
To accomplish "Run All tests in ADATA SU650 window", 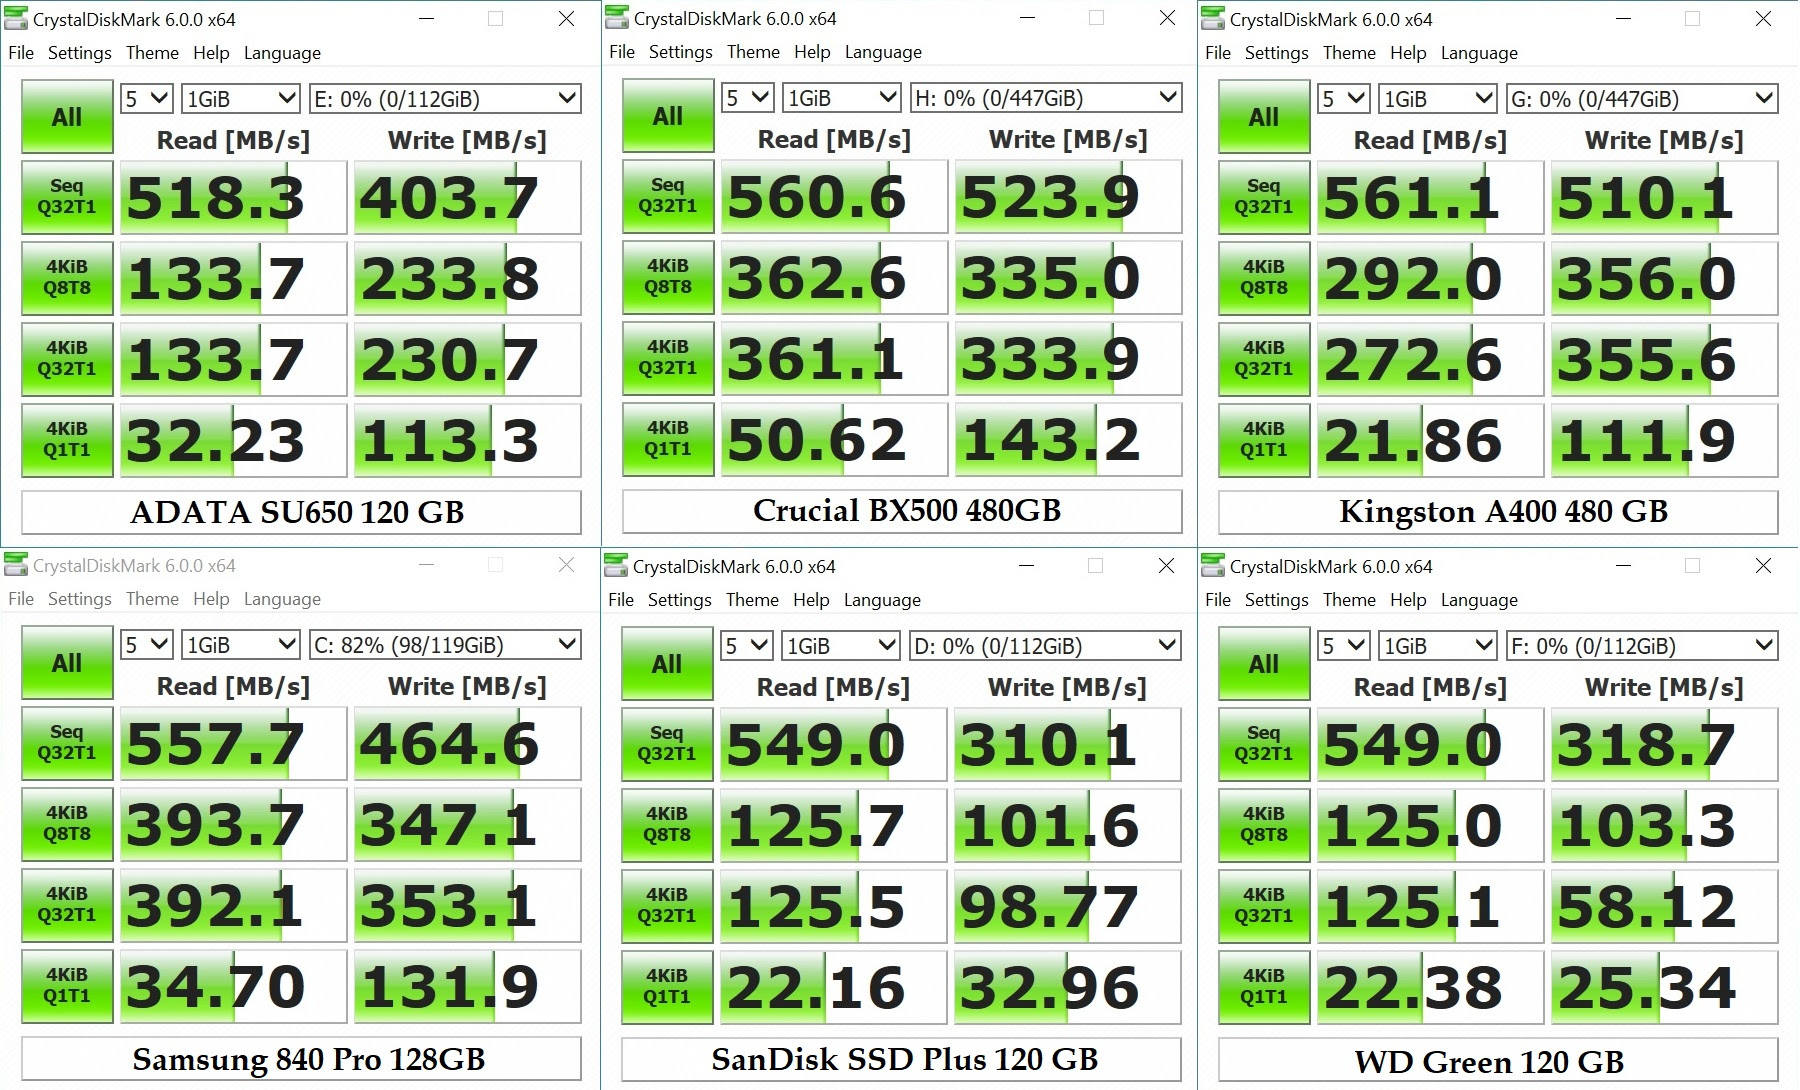I will 67,117.
